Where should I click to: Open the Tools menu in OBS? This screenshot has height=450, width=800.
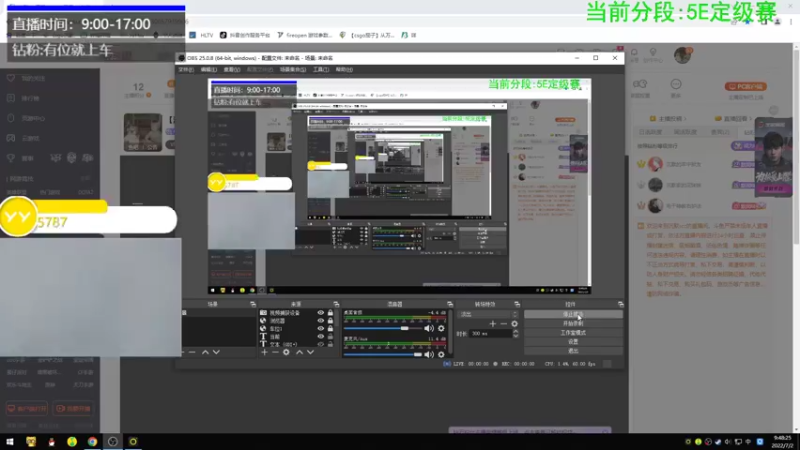[x=320, y=69]
